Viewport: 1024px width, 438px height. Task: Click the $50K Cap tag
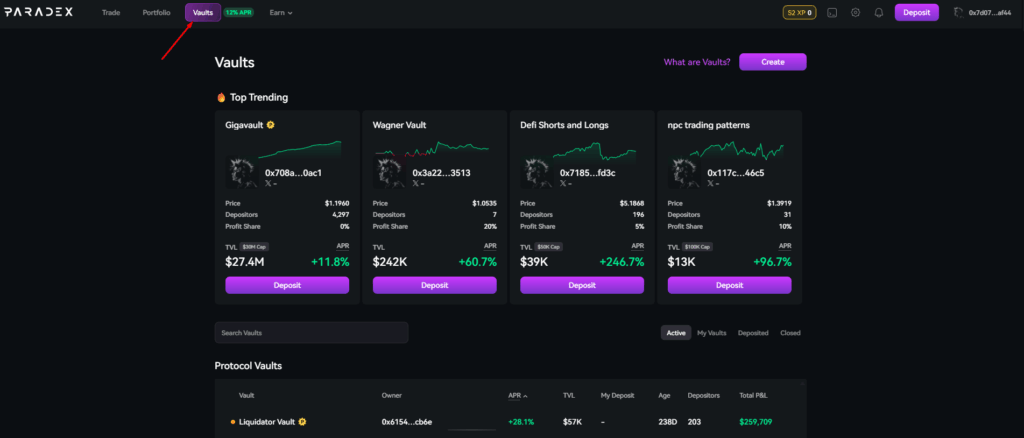(x=549, y=247)
